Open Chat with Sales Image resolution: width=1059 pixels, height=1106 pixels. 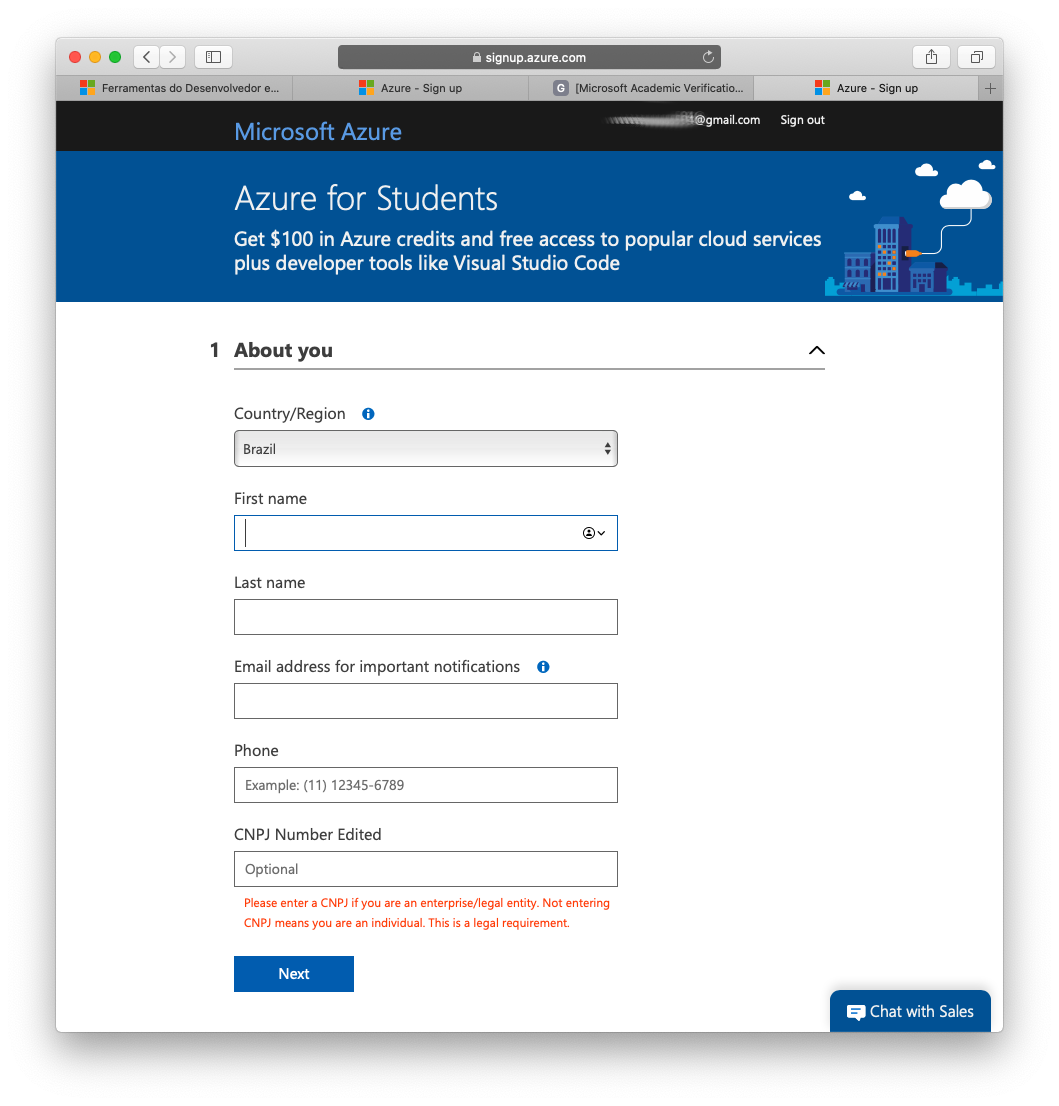click(910, 1011)
